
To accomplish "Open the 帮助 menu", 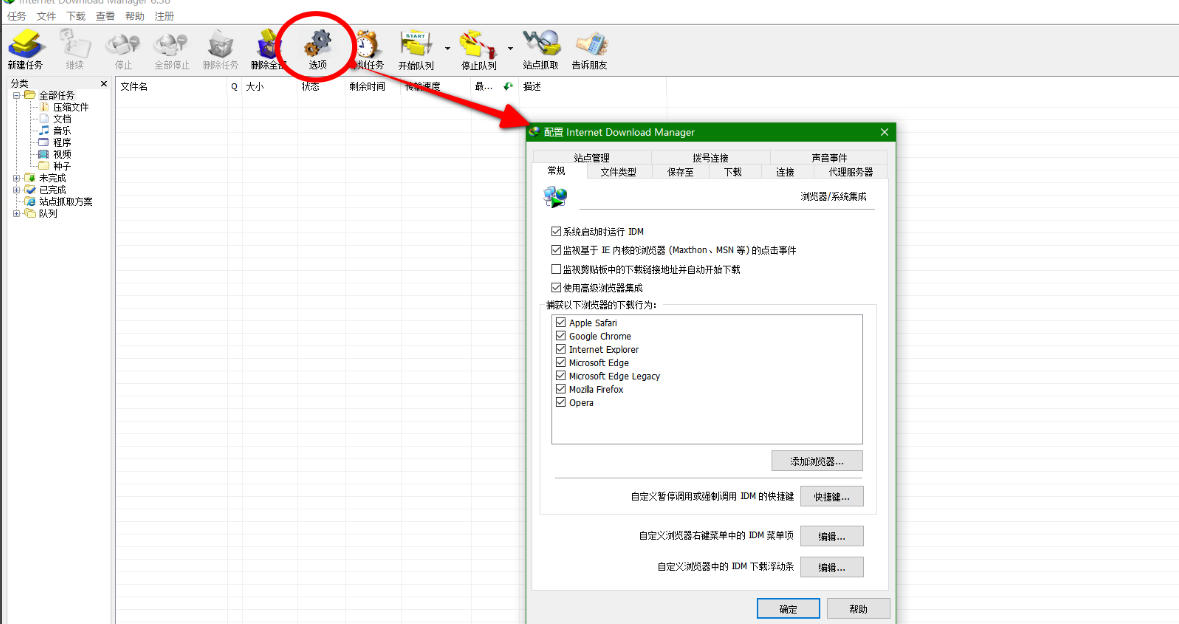I will [135, 16].
